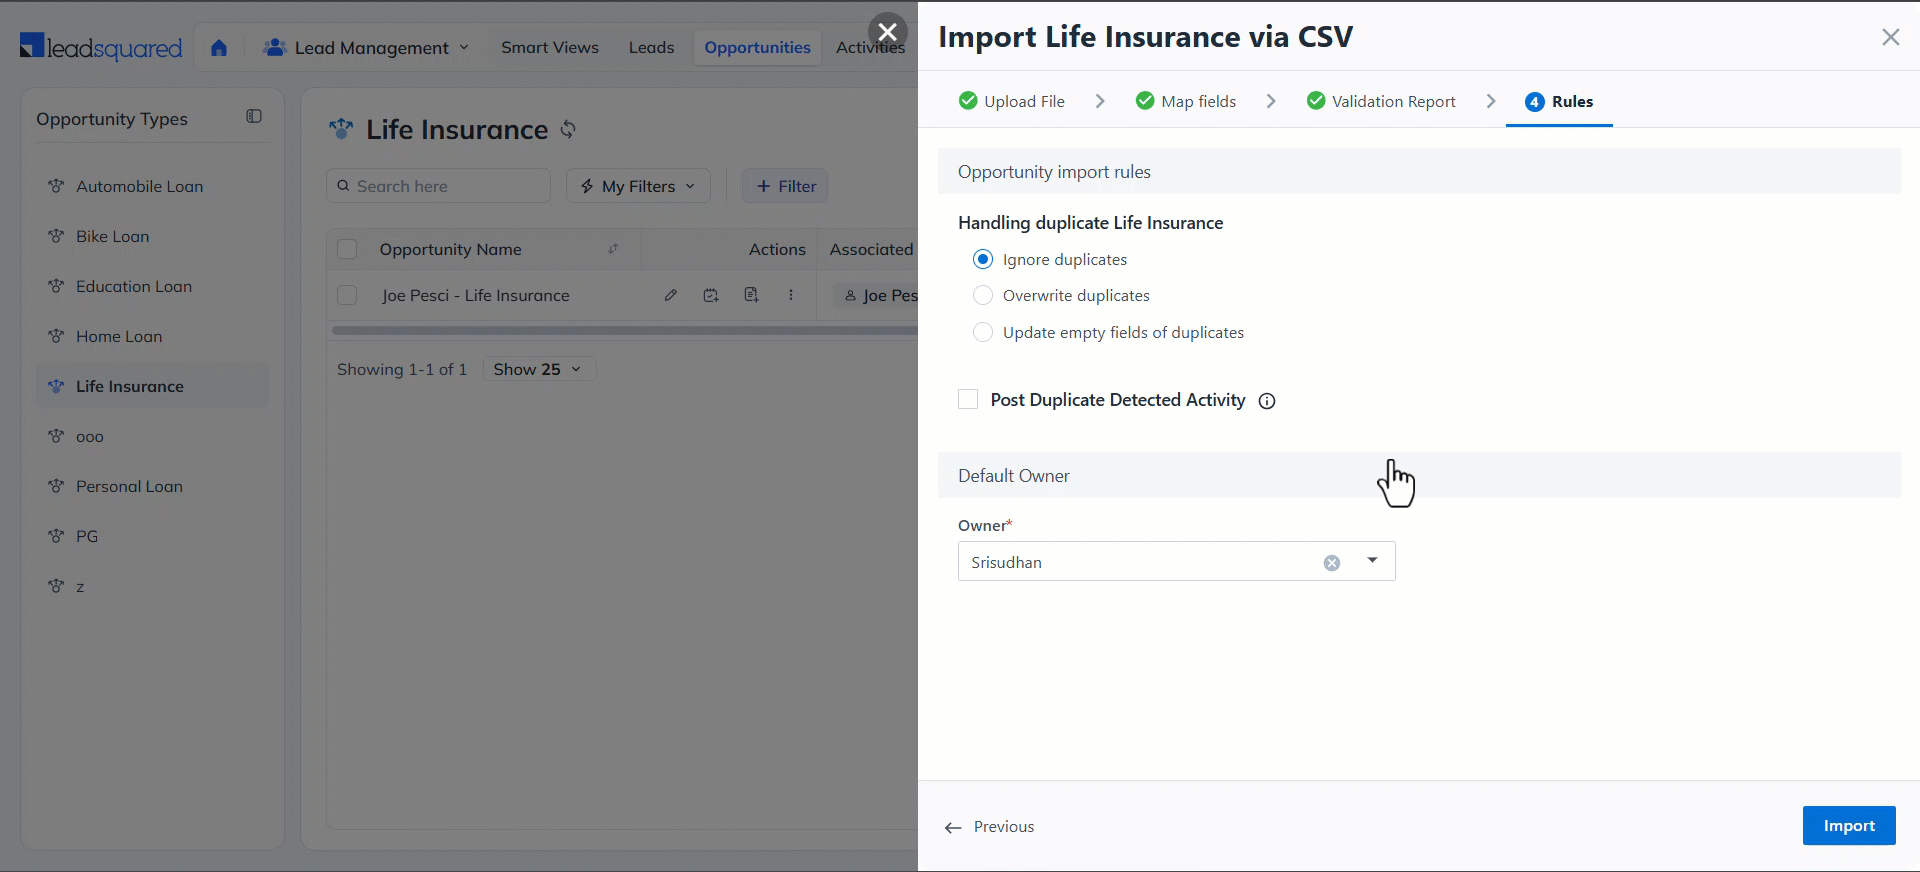Viewport: 1920px width, 872px height.
Task: Select Home Loan in opportunity types
Action: (153, 336)
